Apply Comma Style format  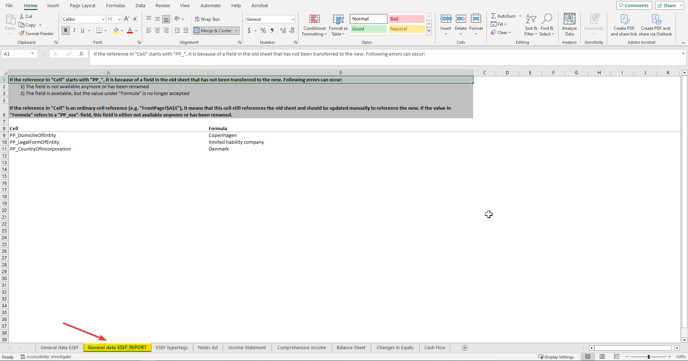pyautogui.click(x=272, y=31)
